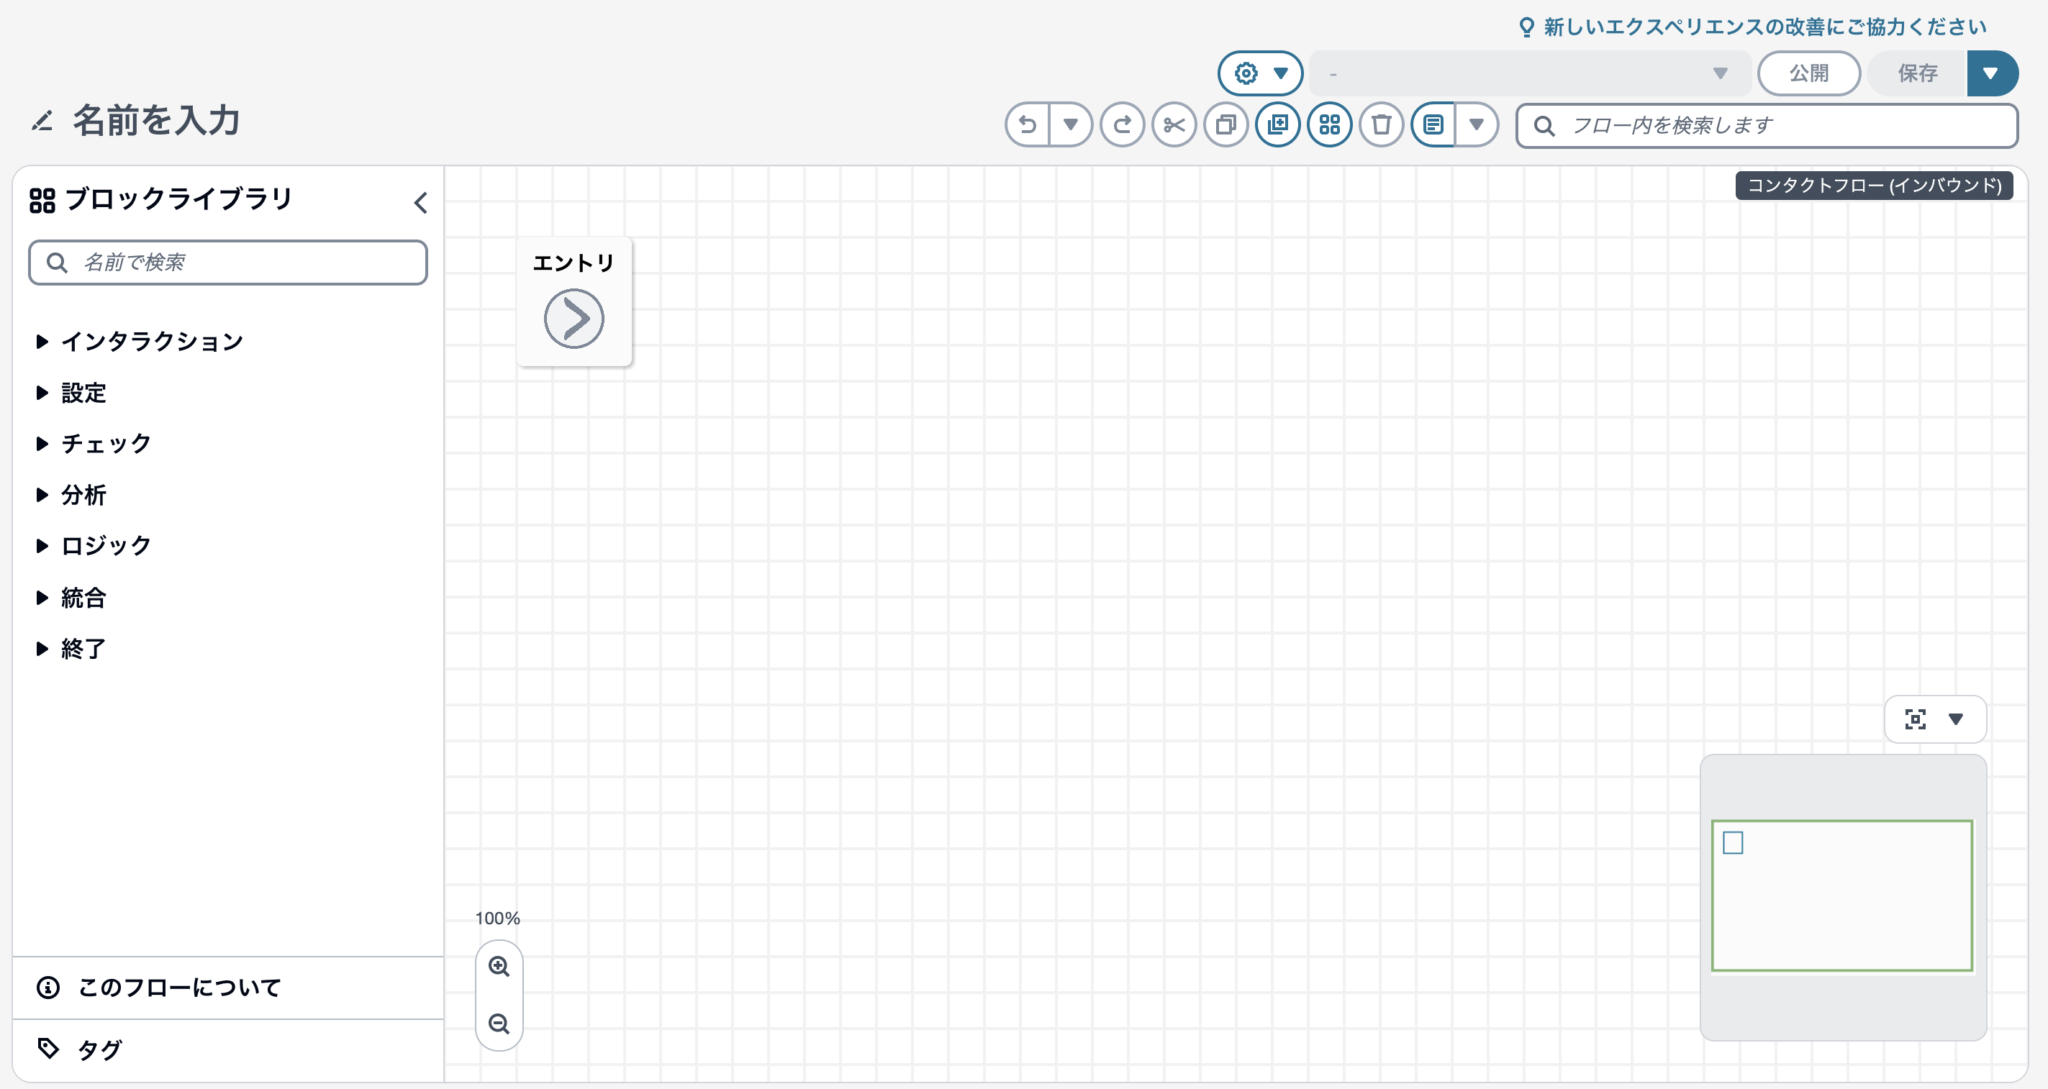The image size is (2048, 1089).
Task: Zoom out of the flow canvas
Action: tap(499, 1023)
